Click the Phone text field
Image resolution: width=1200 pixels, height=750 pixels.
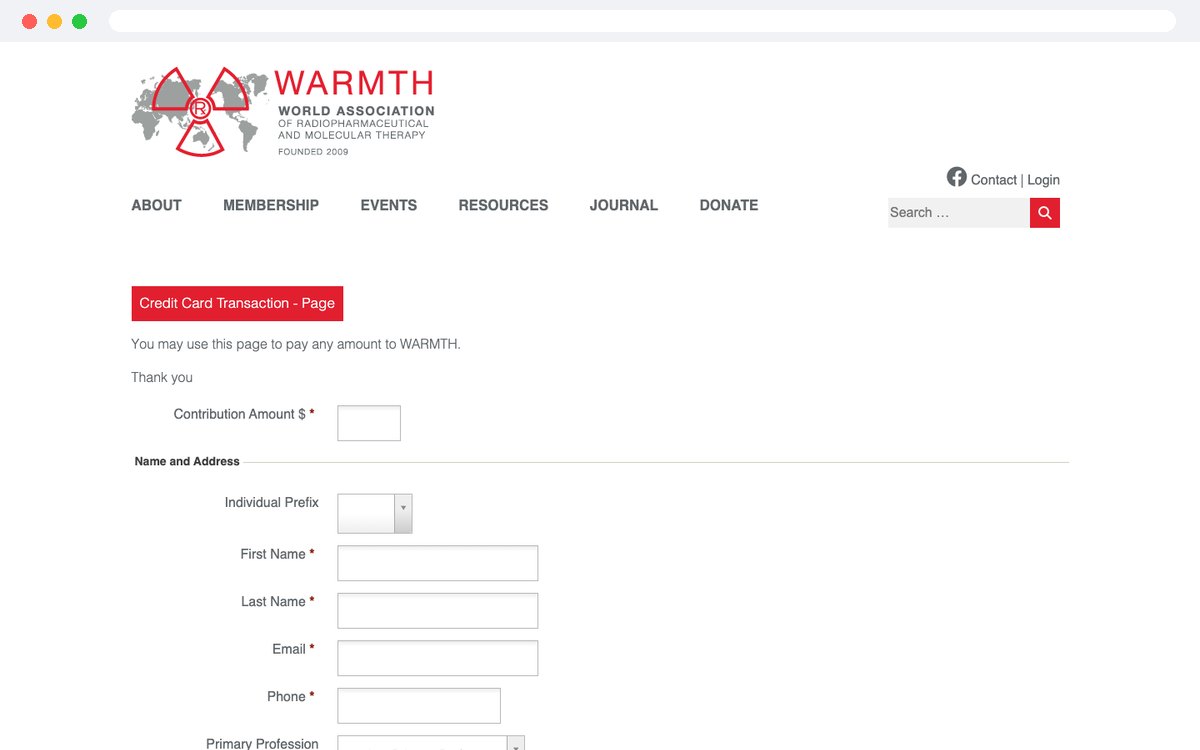[419, 706]
